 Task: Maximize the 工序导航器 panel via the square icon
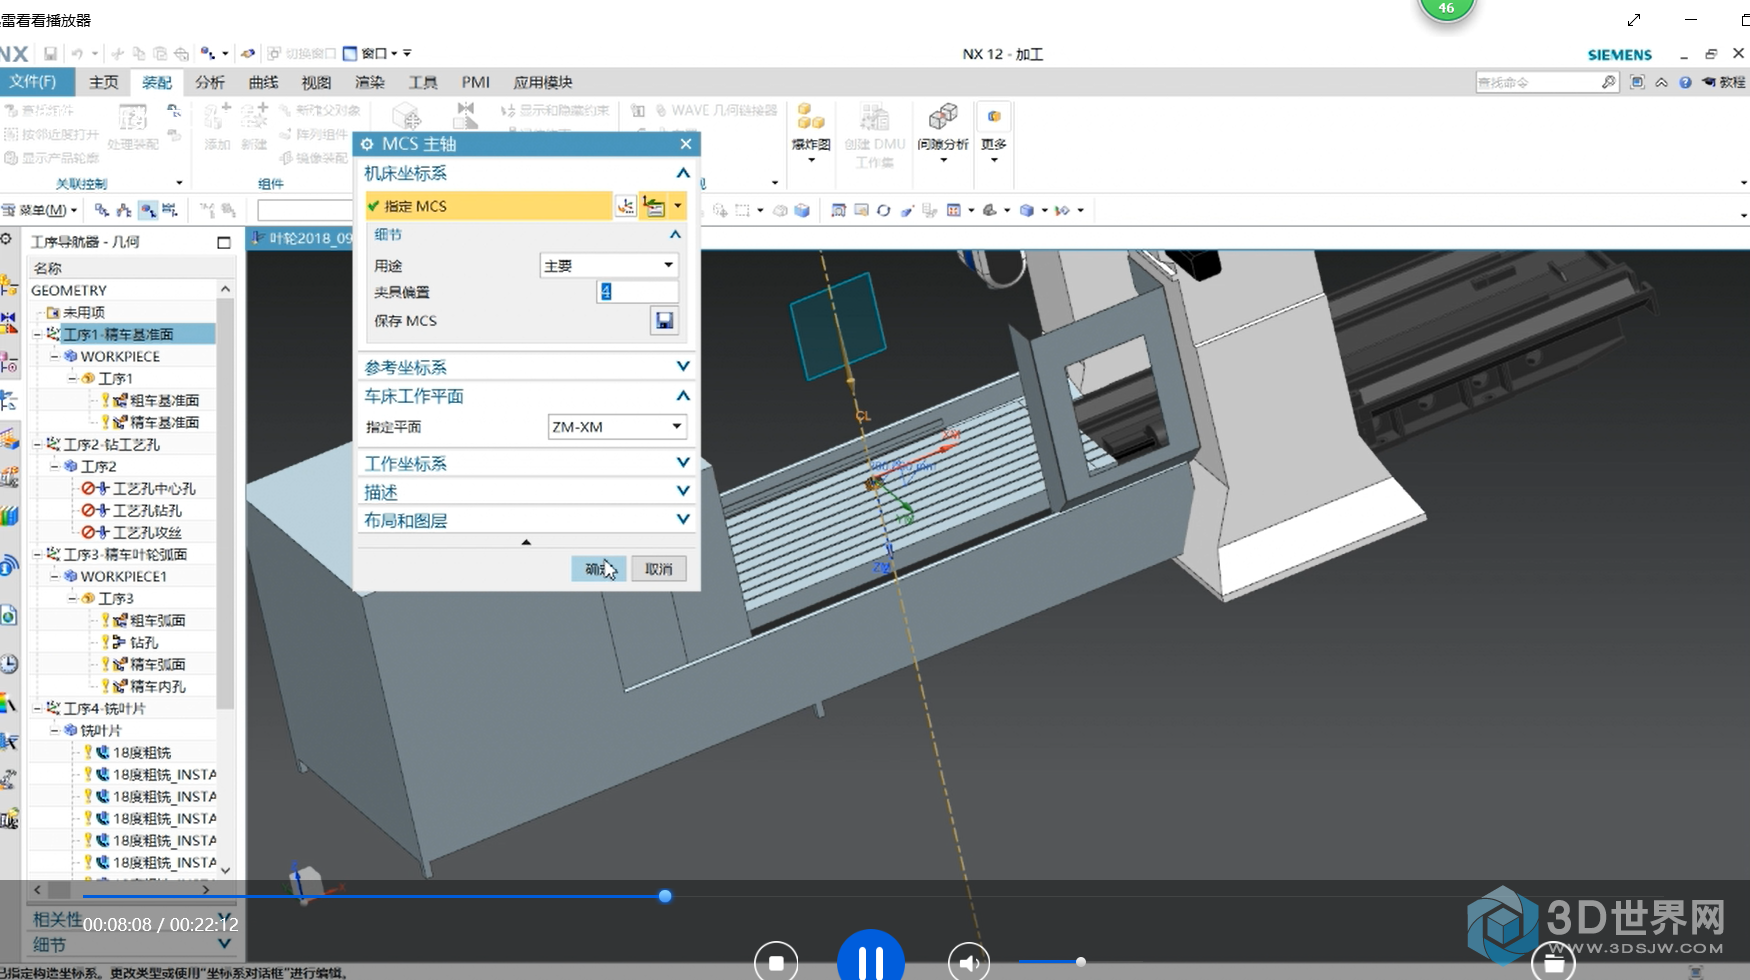point(224,242)
